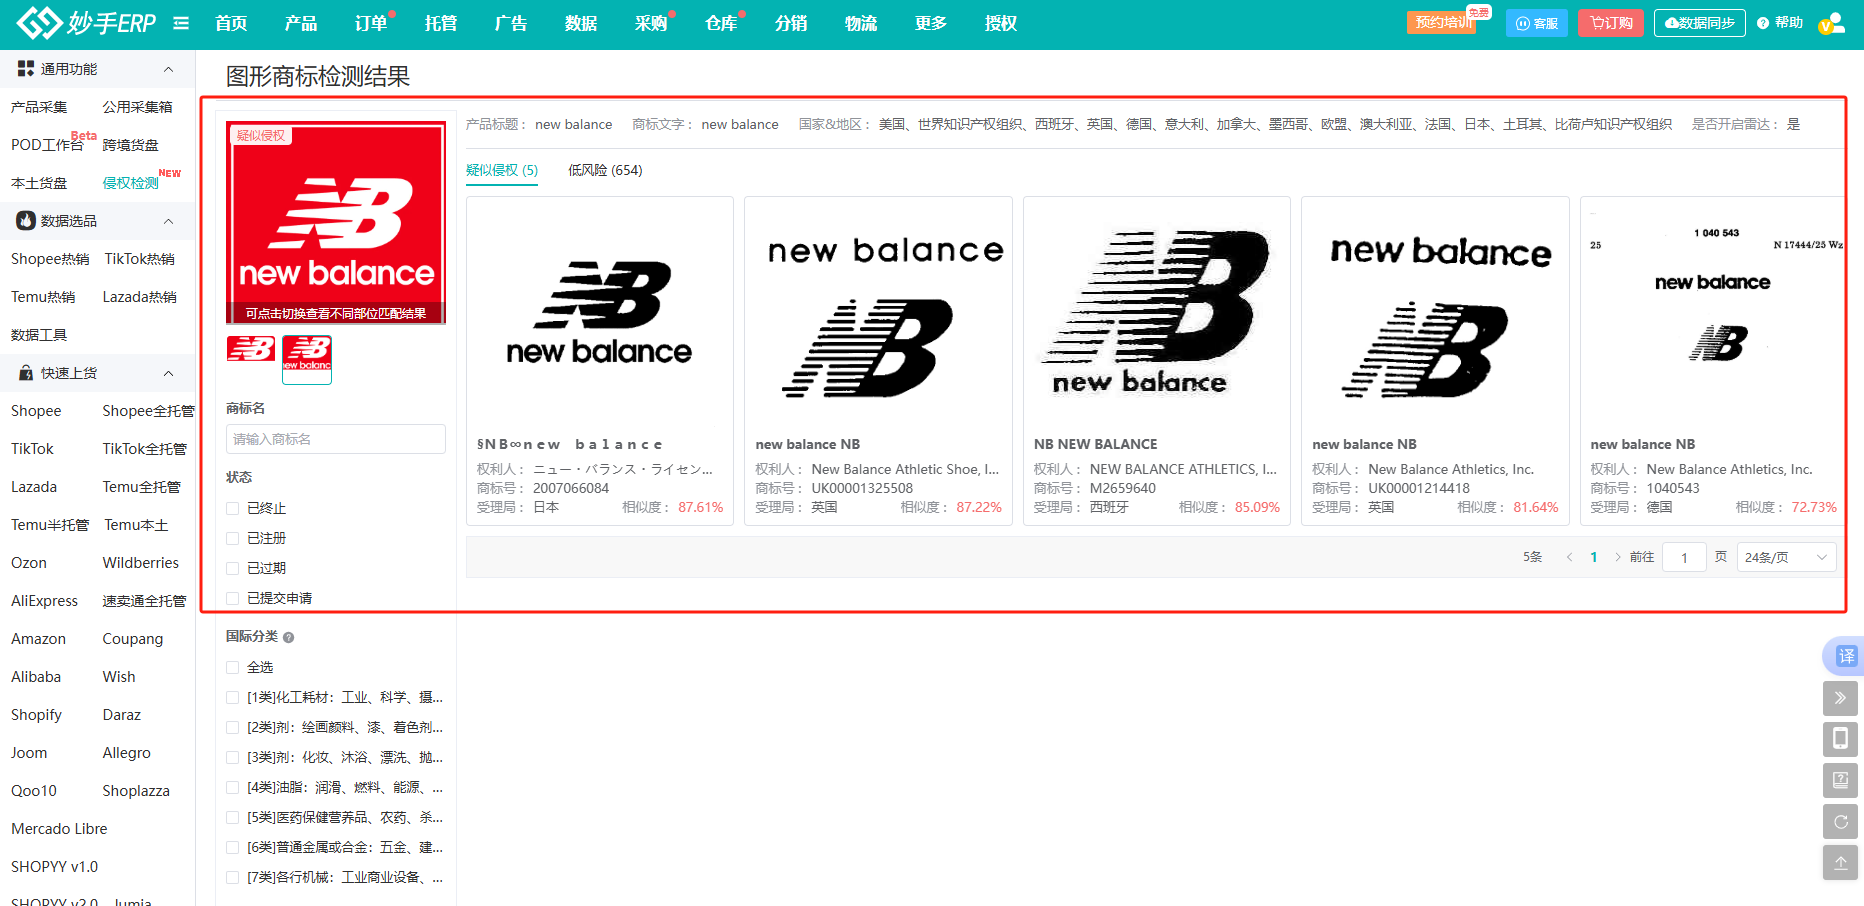
Task: Open the help manual book icon
Action: 1840,780
